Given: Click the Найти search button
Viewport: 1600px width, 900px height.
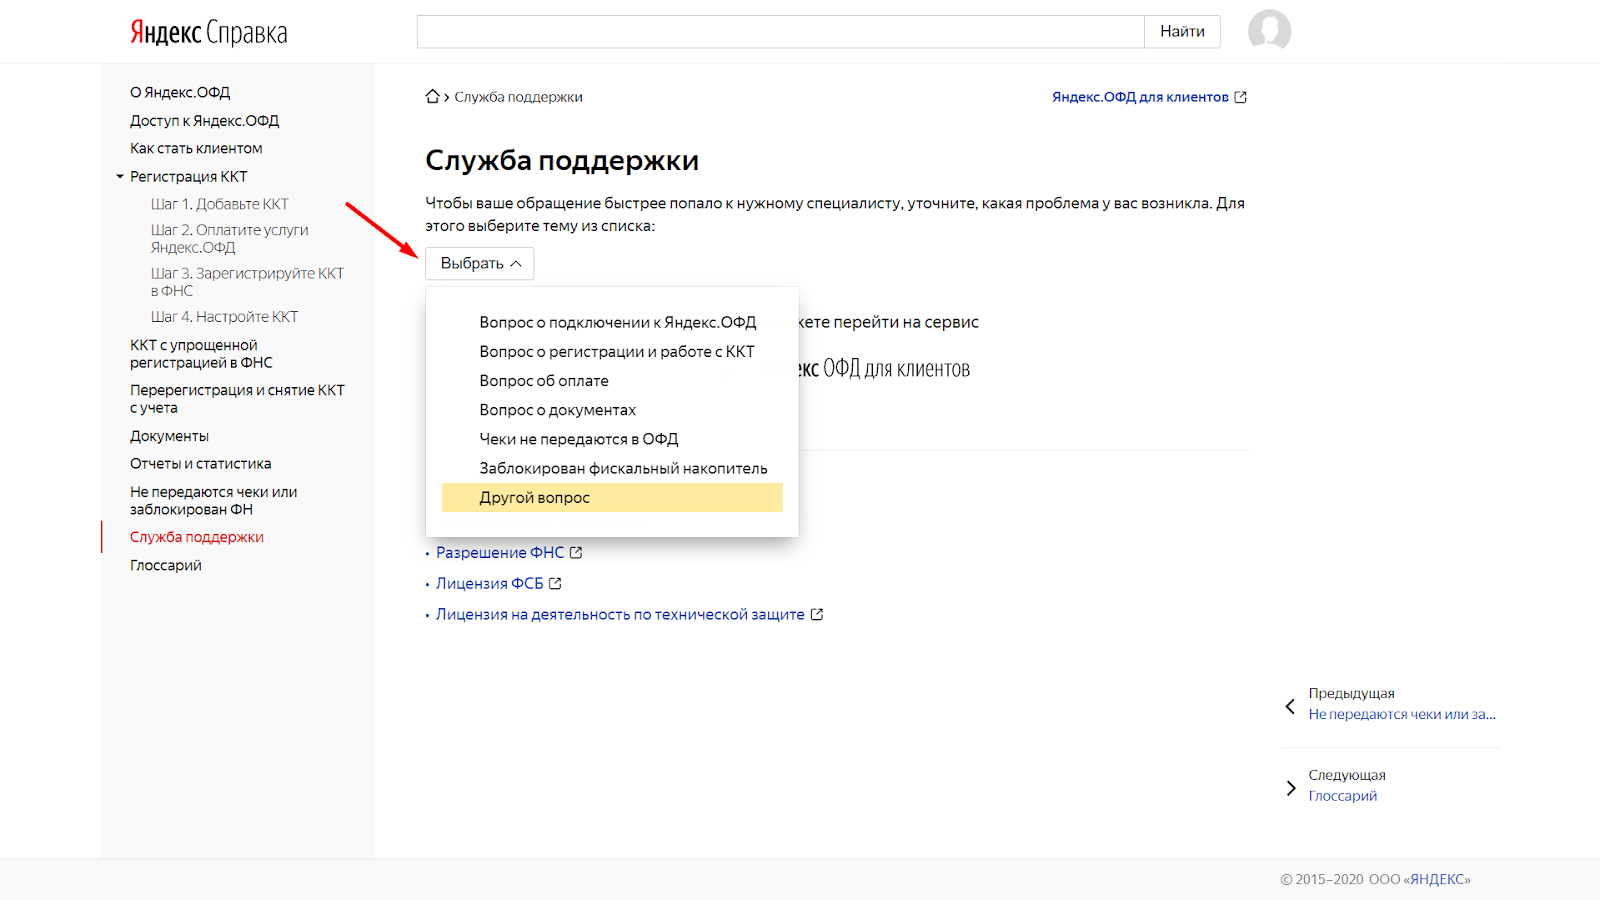Looking at the screenshot, I should (x=1182, y=32).
